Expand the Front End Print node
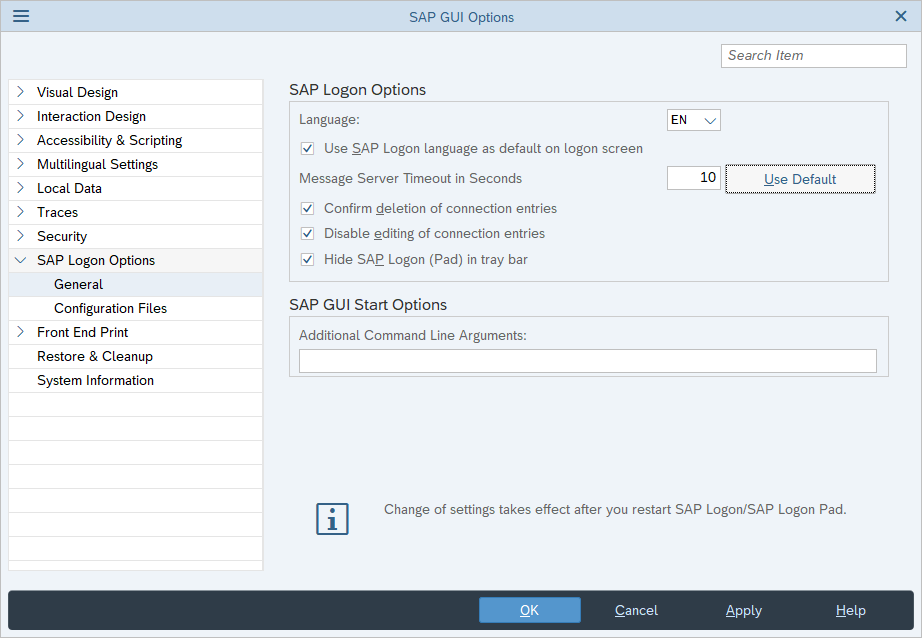The image size is (922, 638). (21, 332)
